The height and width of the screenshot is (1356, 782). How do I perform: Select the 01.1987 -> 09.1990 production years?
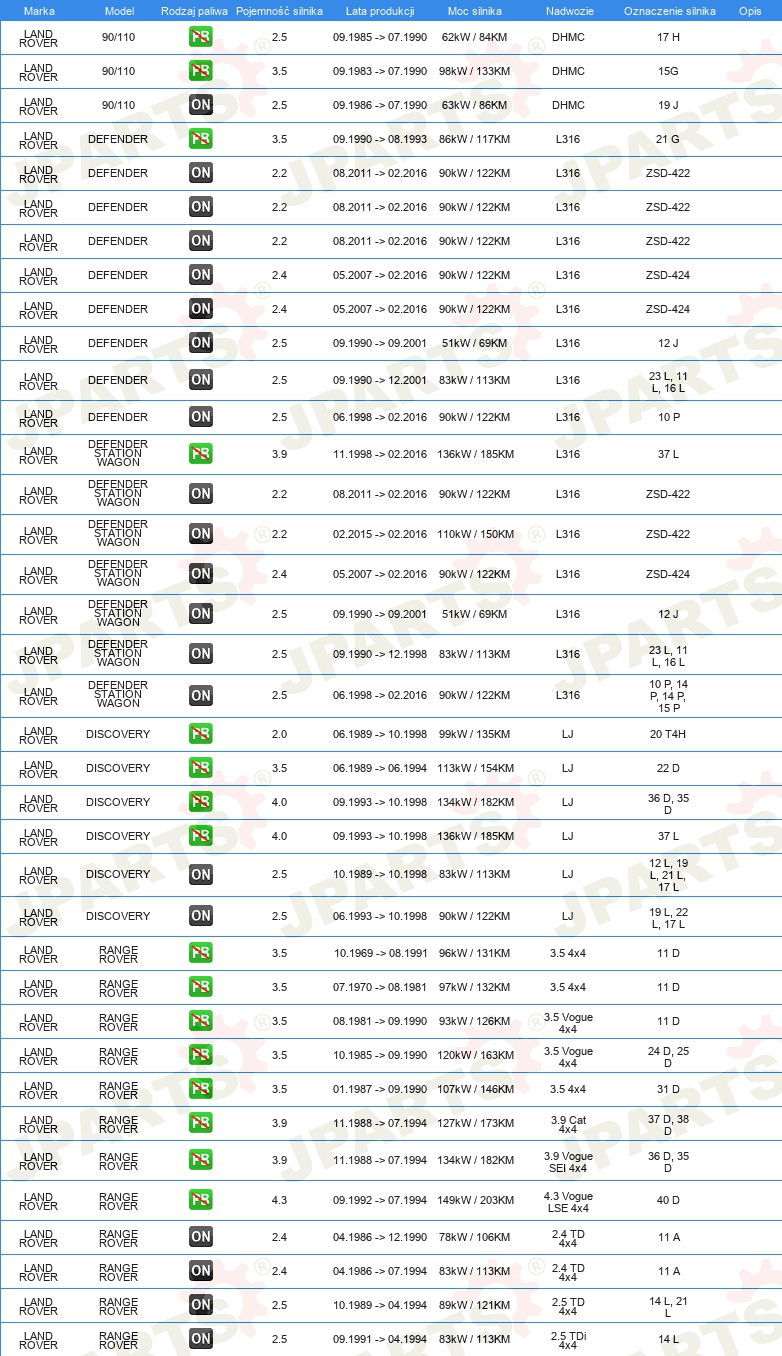(380, 1089)
